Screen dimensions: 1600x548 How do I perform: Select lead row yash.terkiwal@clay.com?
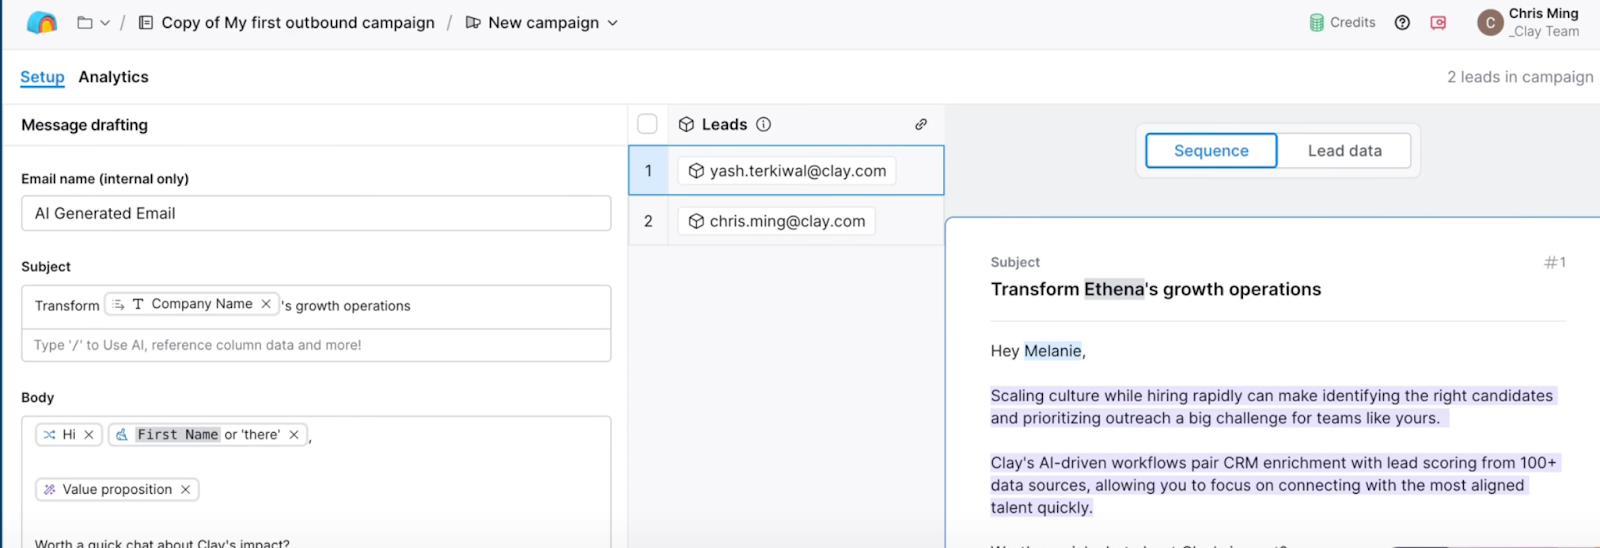[786, 170]
